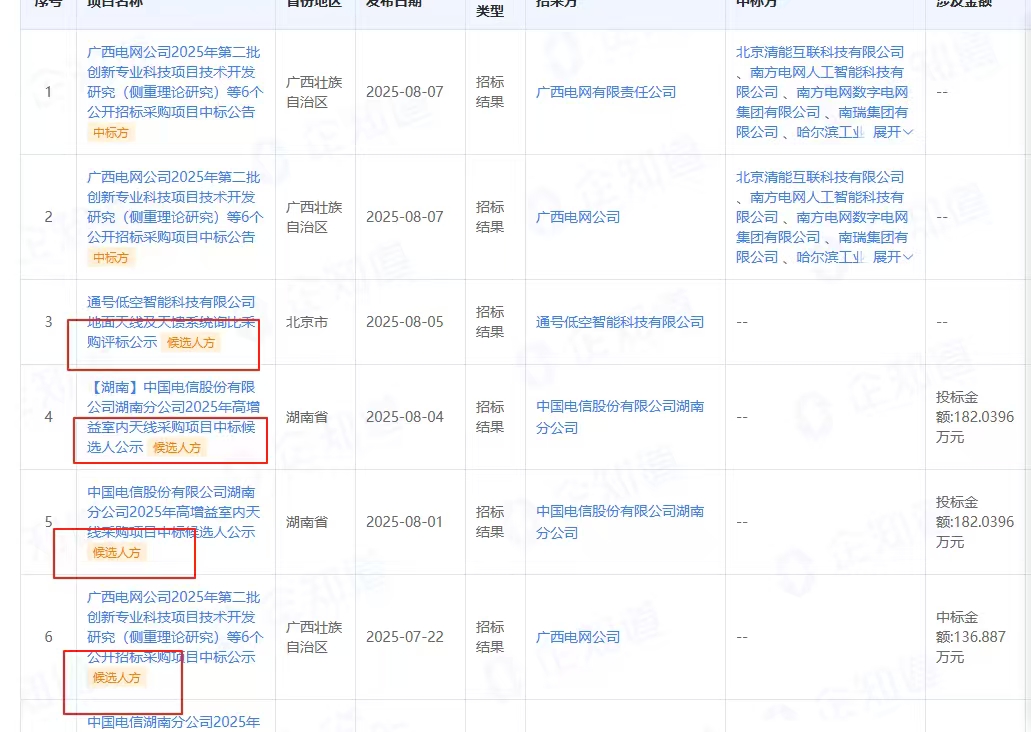
Task: Open winner 南瑞集团有限公司 in row 2
Action: coord(822,247)
